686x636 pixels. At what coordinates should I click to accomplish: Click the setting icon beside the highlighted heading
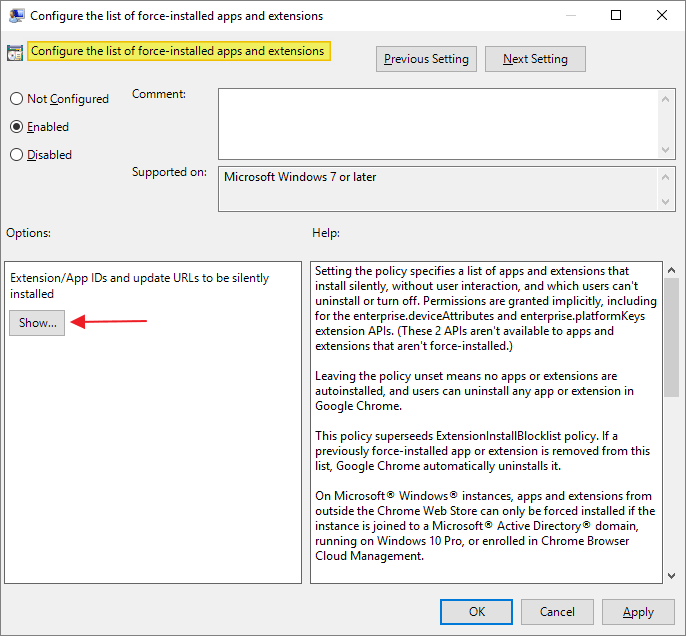pyautogui.click(x=15, y=53)
